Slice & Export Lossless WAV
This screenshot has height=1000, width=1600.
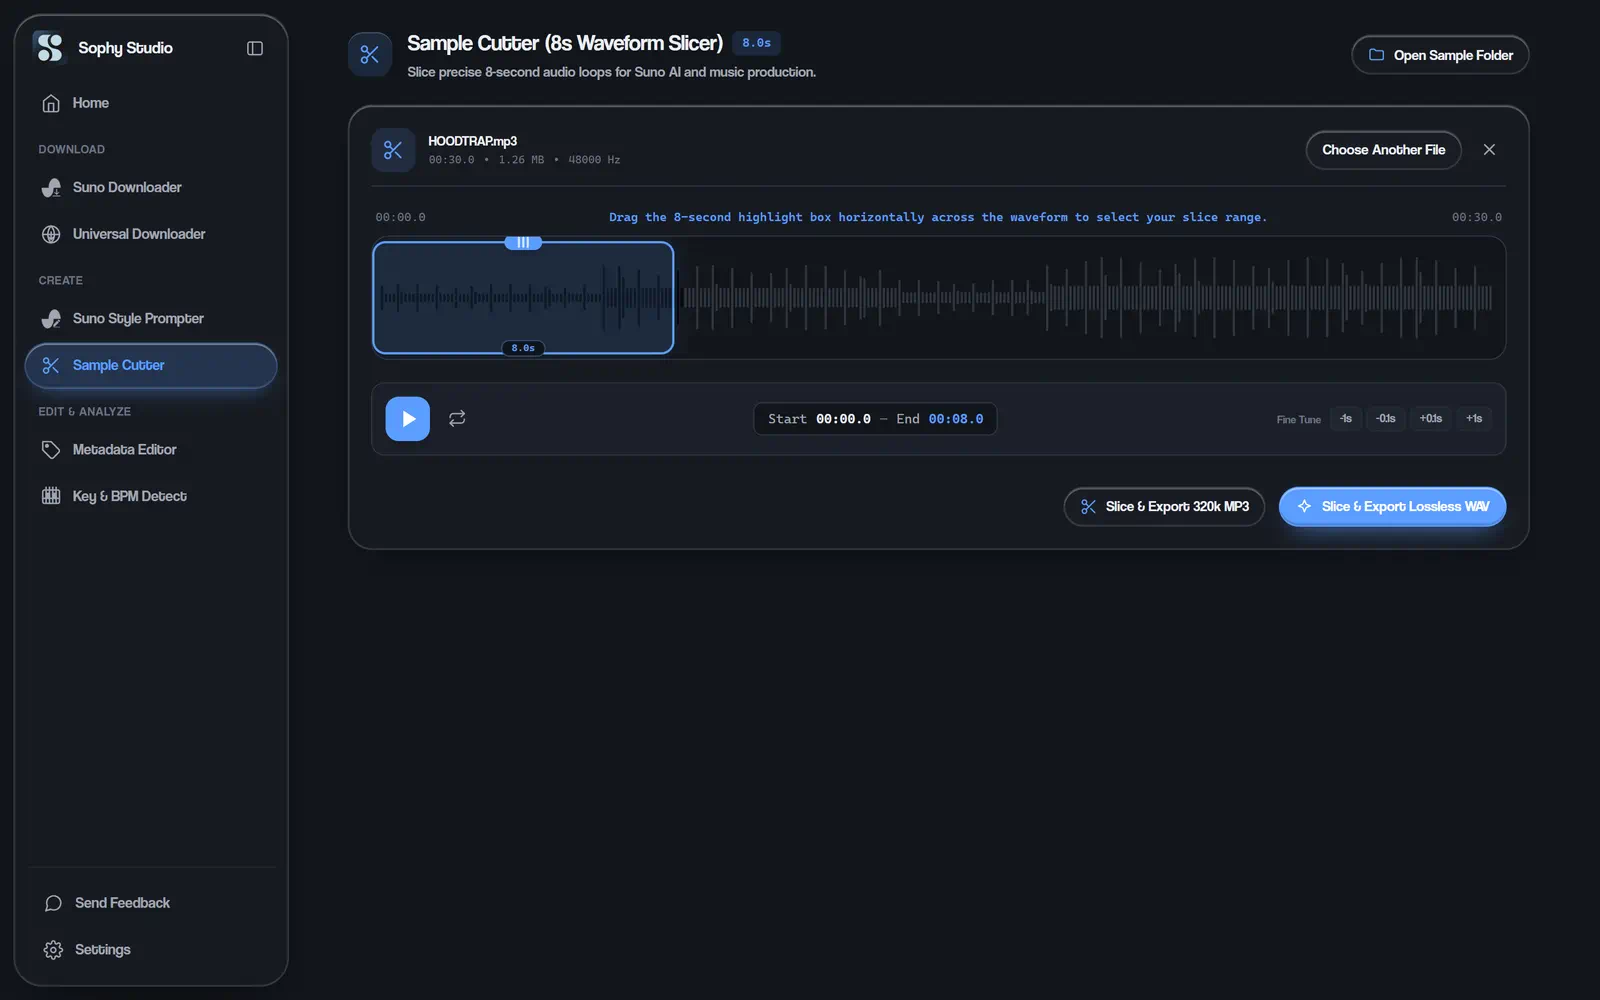(1393, 507)
